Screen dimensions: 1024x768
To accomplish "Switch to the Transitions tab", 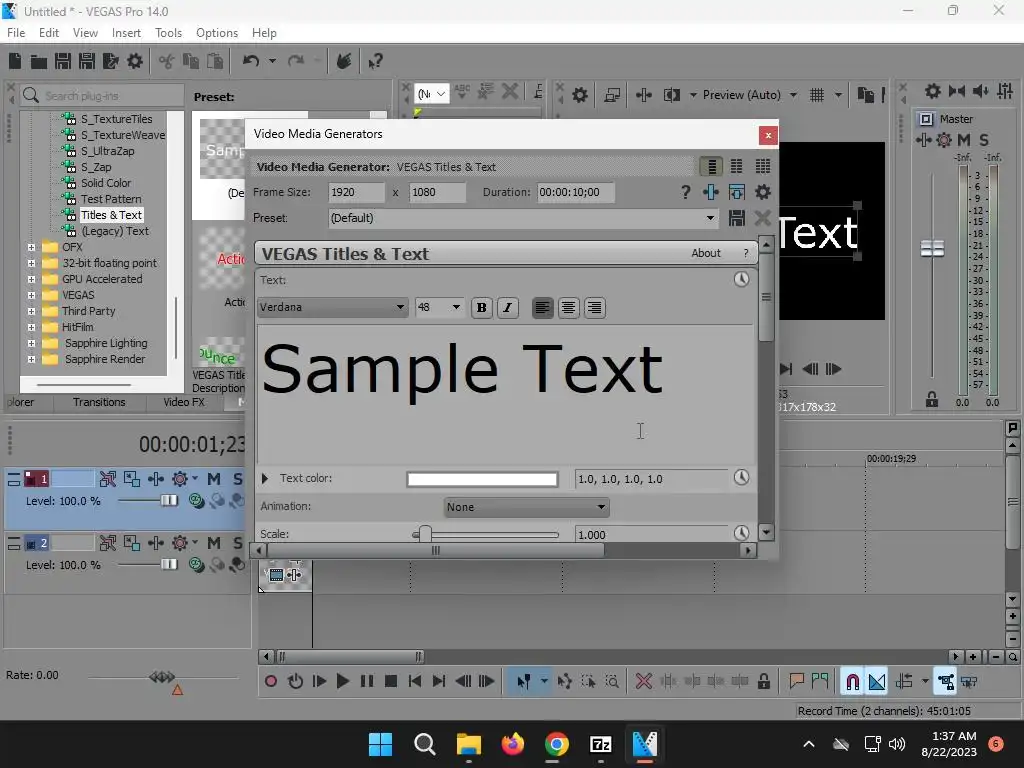I will pos(99,402).
